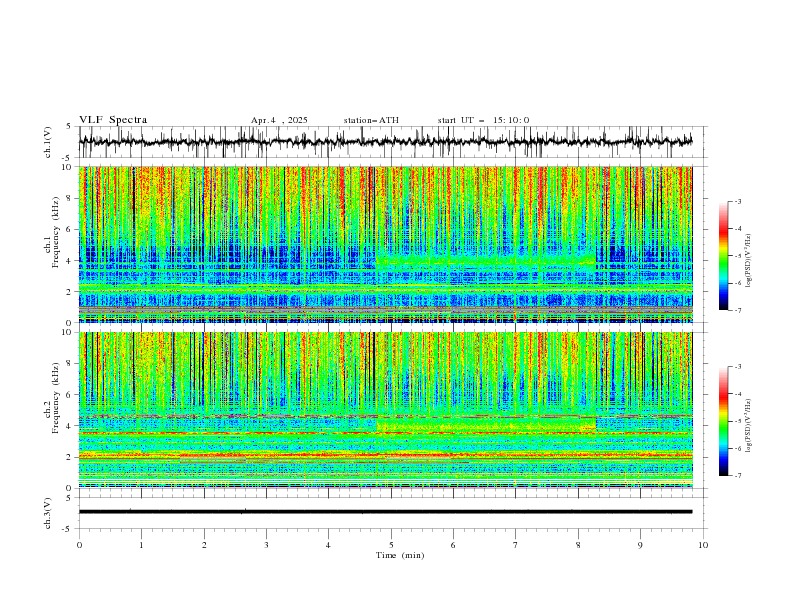
Task: Click the ch.2 "Frequency (kHz)" axis title
Action: pyautogui.click(x=55, y=398)
